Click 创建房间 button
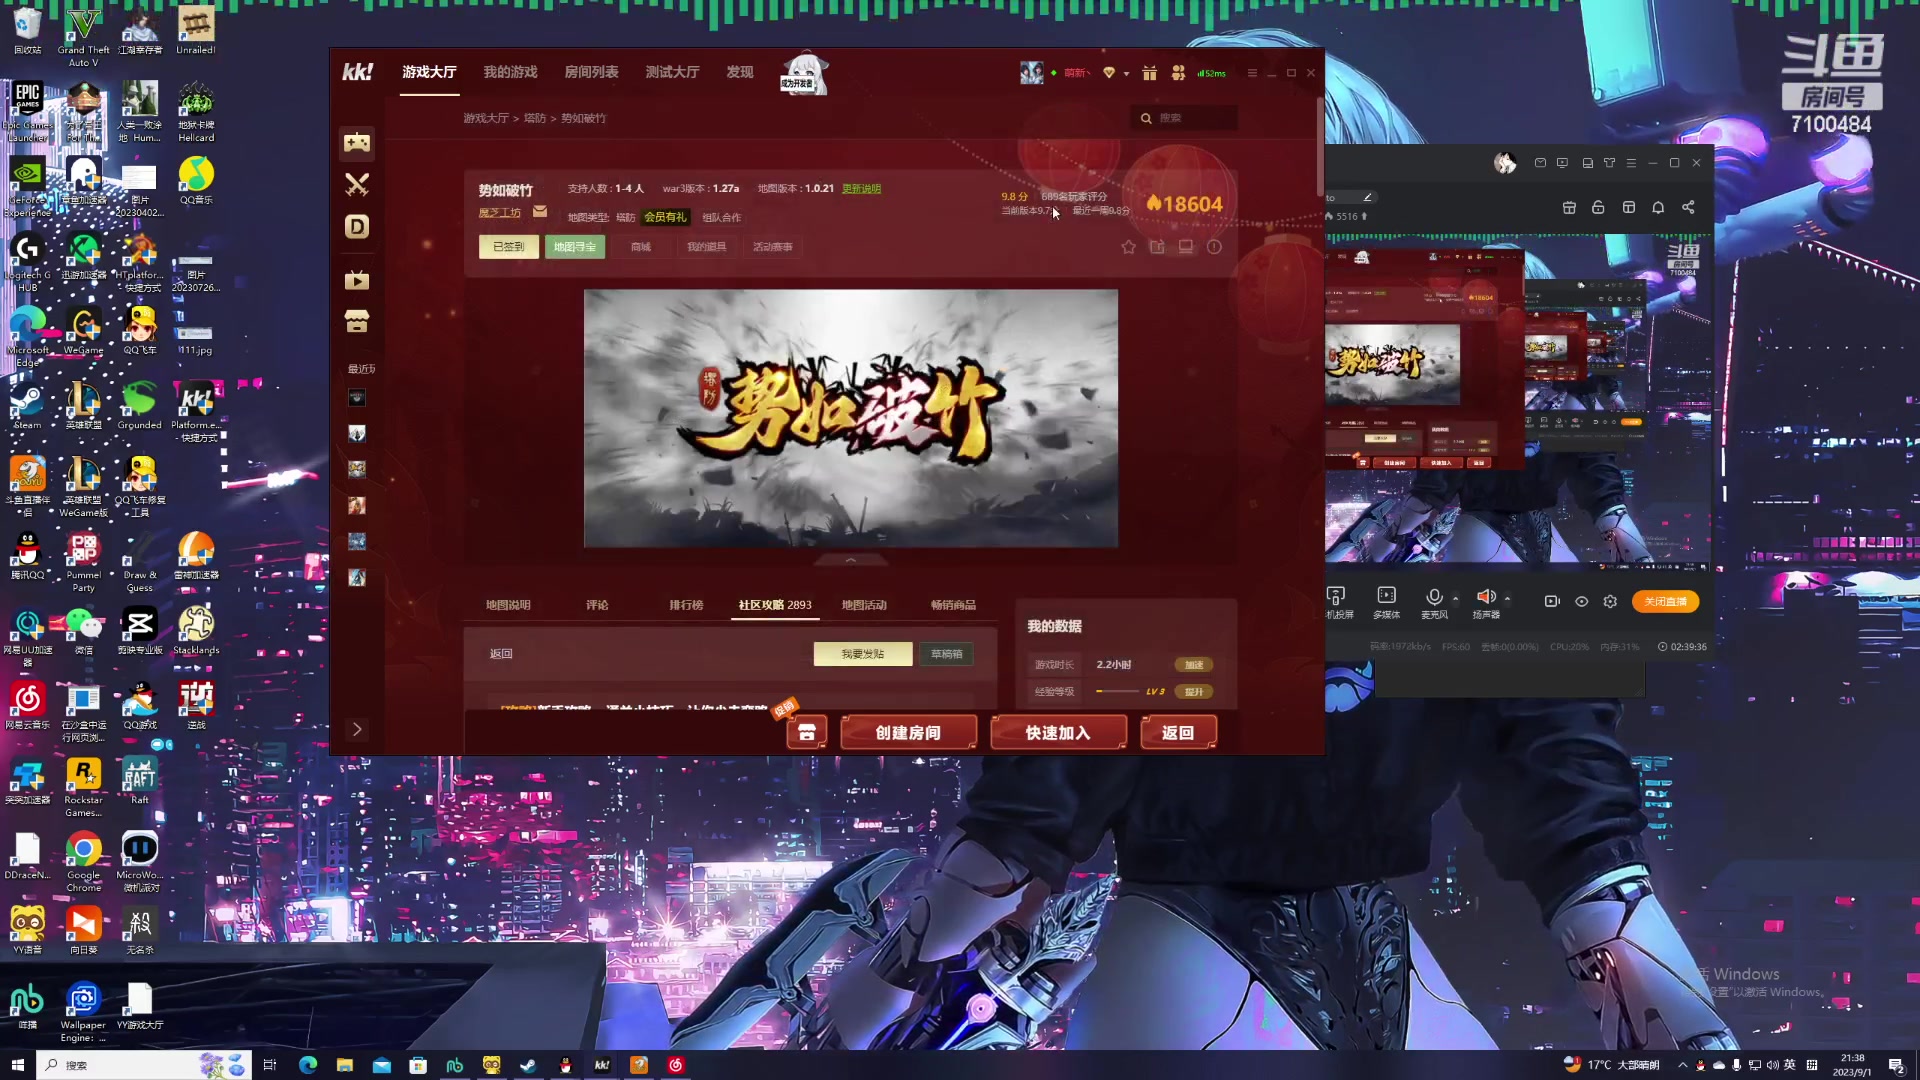The image size is (1920, 1080). [x=908, y=733]
